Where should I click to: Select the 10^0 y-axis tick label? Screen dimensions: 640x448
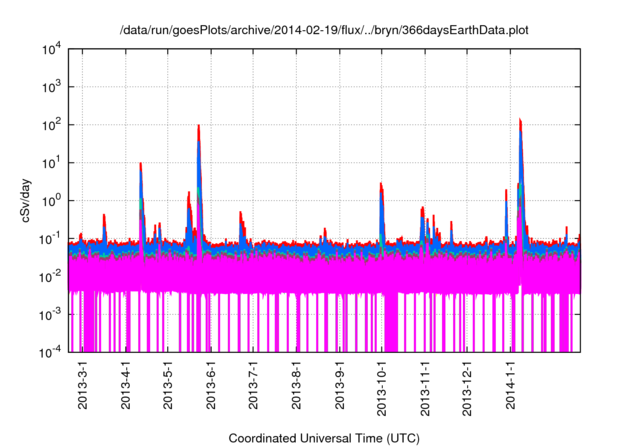[54, 200]
